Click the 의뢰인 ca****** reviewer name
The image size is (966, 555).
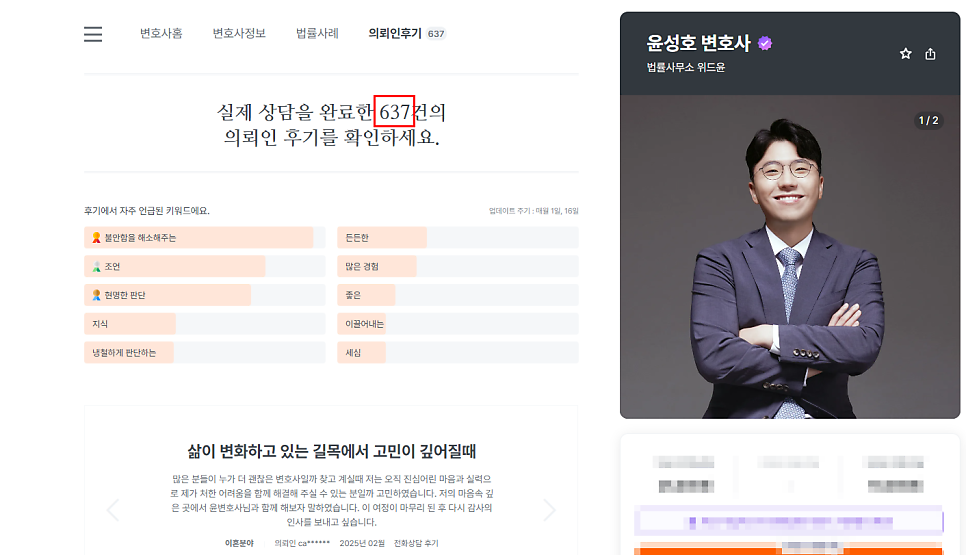tap(302, 543)
